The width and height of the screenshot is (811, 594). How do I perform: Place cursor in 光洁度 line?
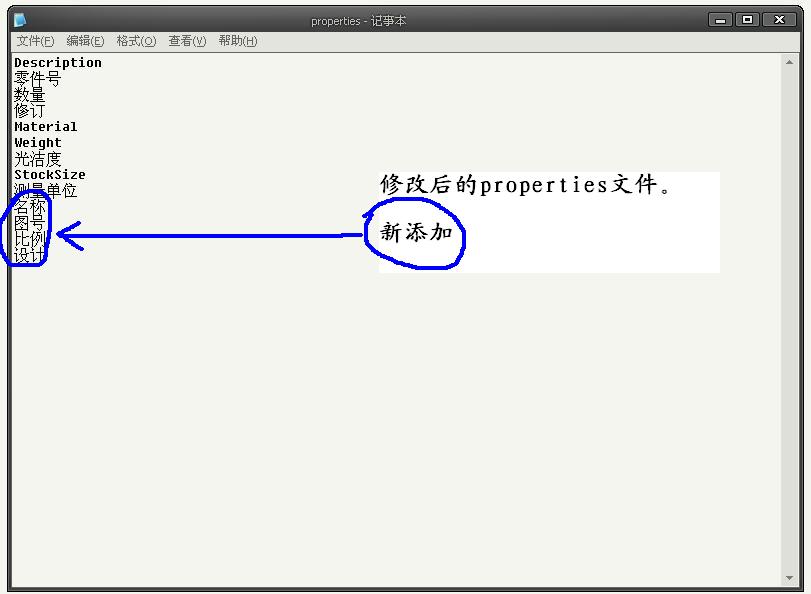click(37, 159)
